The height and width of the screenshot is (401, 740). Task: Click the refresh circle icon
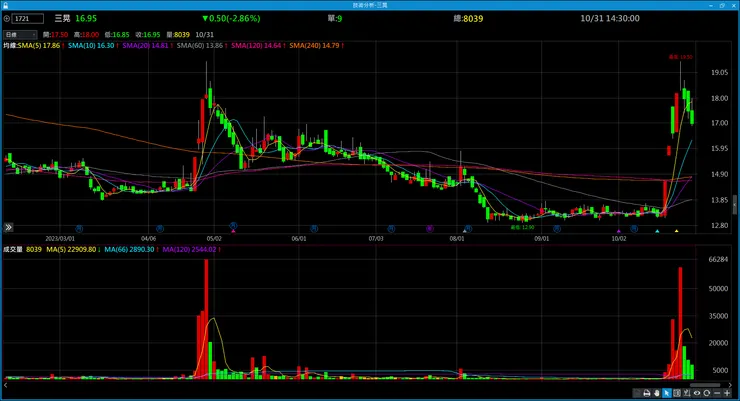[x=707, y=393]
